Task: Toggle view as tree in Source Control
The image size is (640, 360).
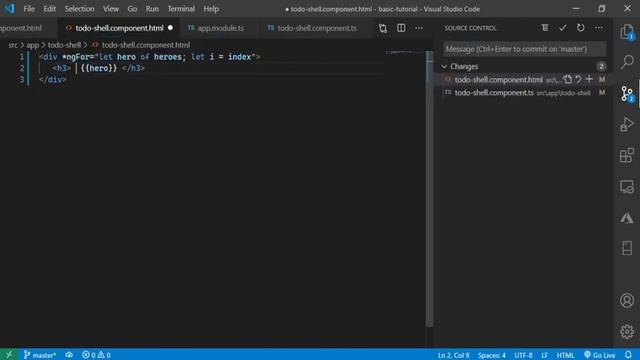Action: [545, 28]
